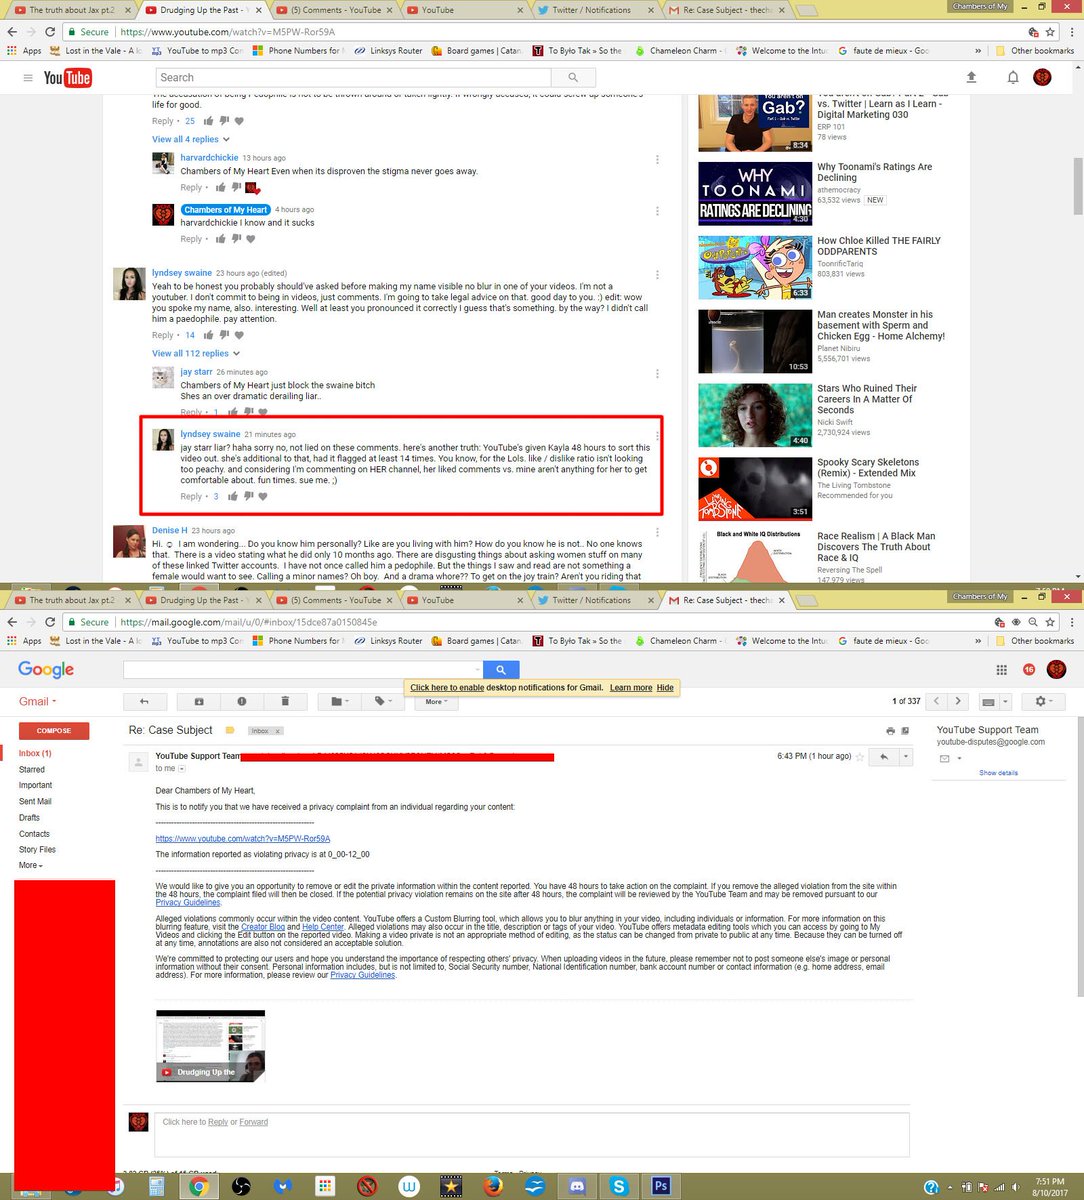Go to the newer email arrow
Image resolution: width=1084 pixels, height=1200 pixels.
[936, 701]
